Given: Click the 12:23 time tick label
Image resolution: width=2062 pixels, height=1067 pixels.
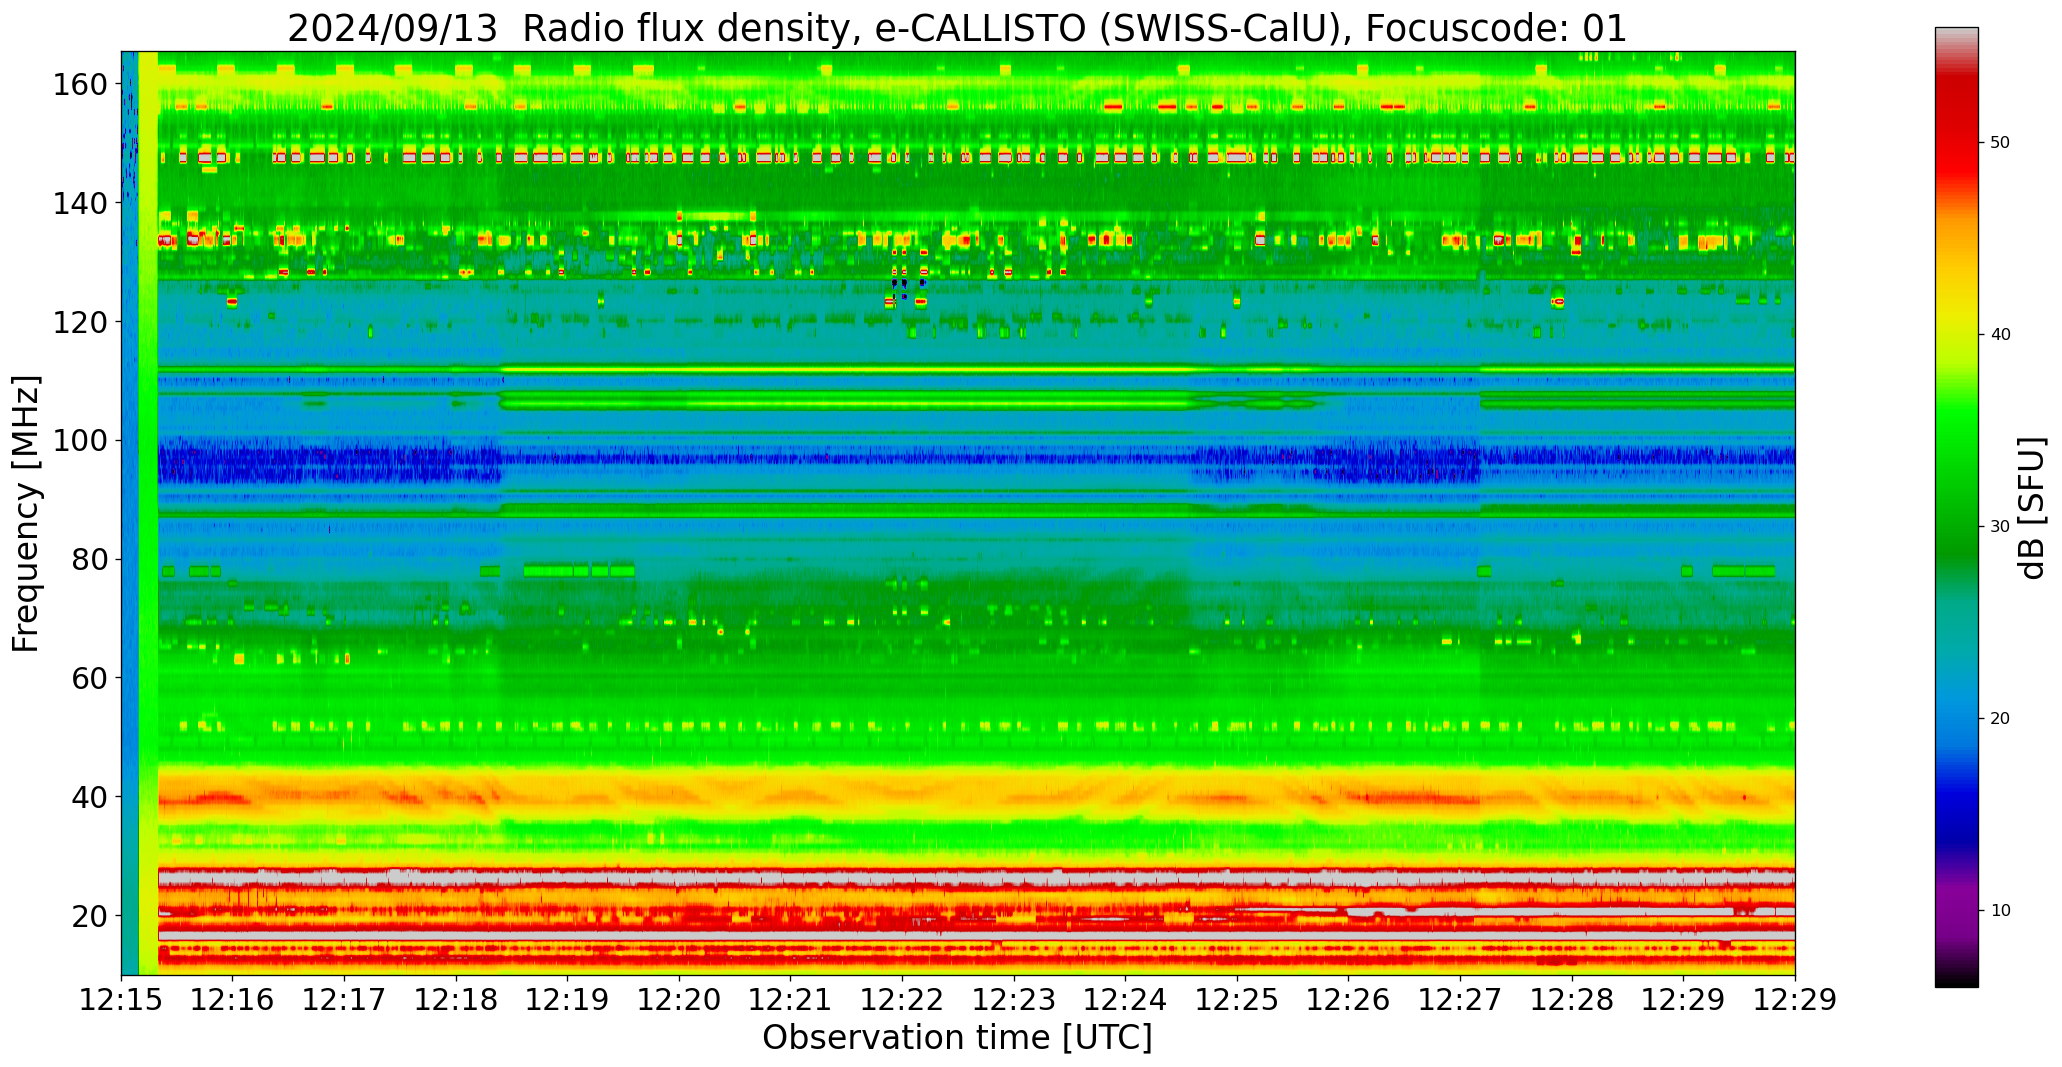Looking at the screenshot, I should point(1014,1000).
